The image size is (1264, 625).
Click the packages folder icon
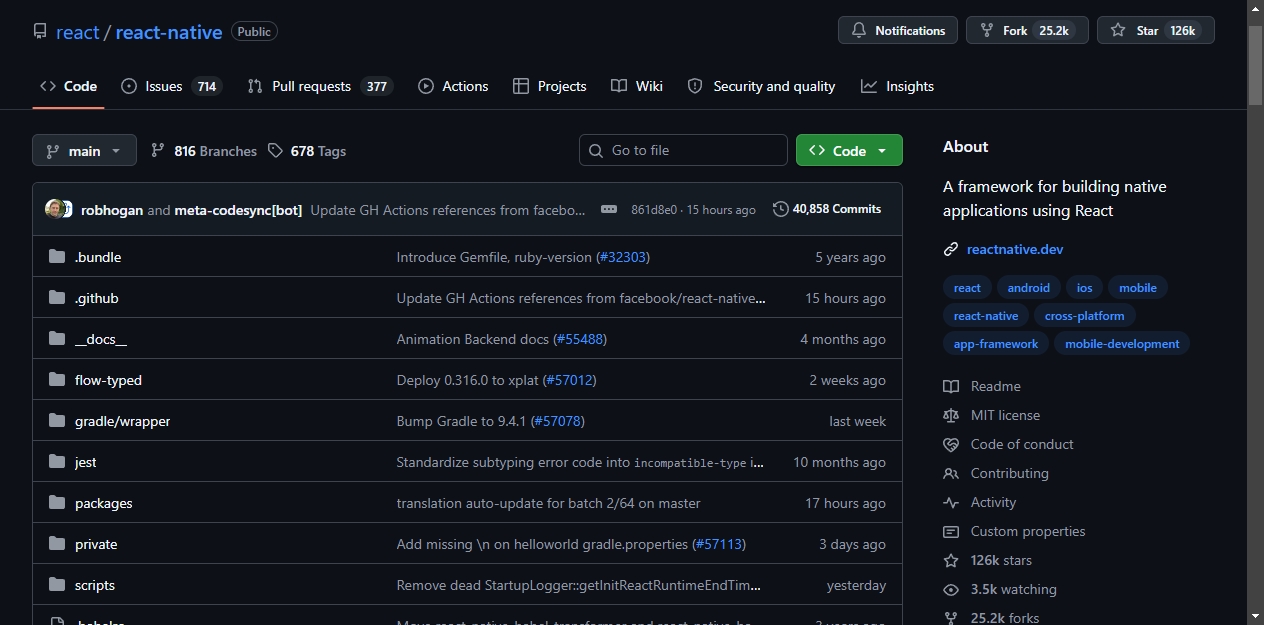[57, 503]
